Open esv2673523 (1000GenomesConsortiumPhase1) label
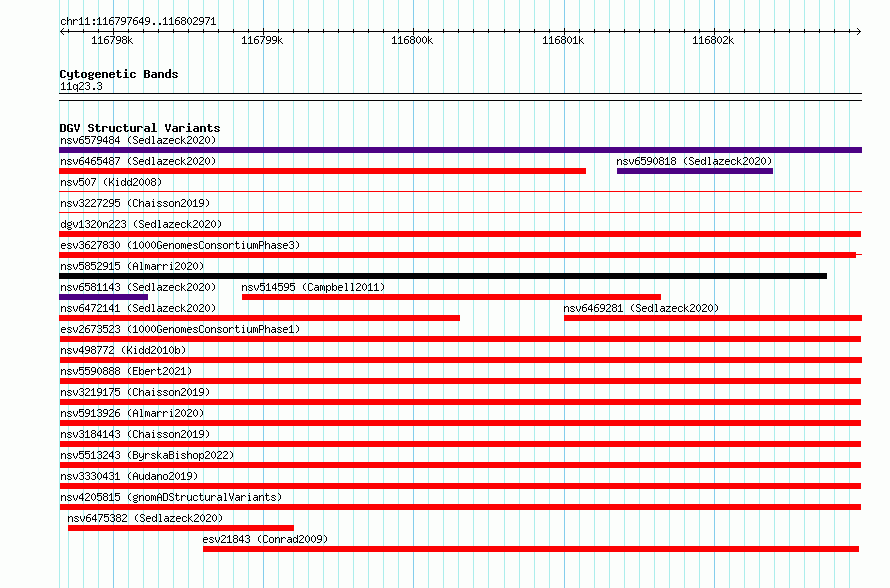The height and width of the screenshot is (588, 890). click(180, 329)
